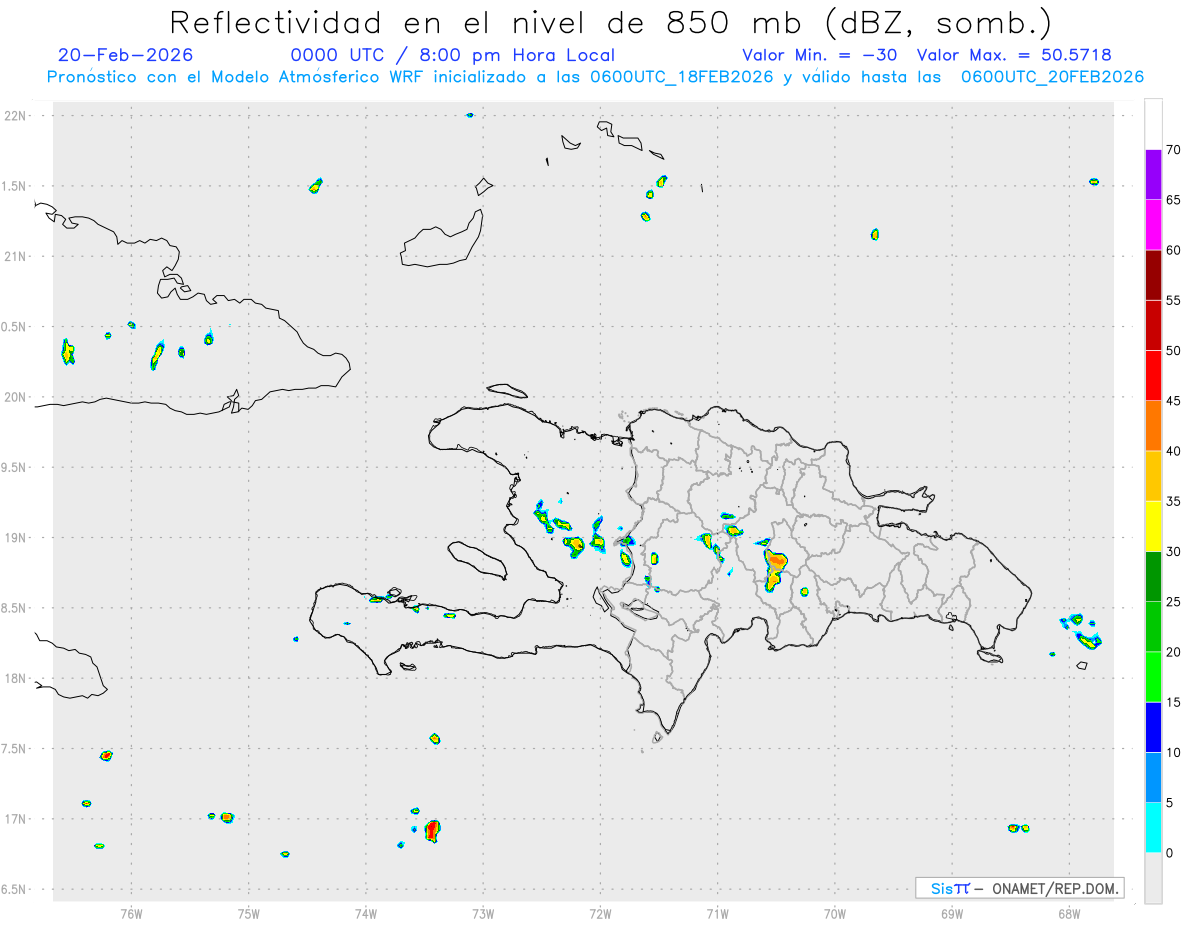The width and height of the screenshot is (1200, 927).
Task: Click the white above-70 colorbar segment
Action: click(1153, 124)
